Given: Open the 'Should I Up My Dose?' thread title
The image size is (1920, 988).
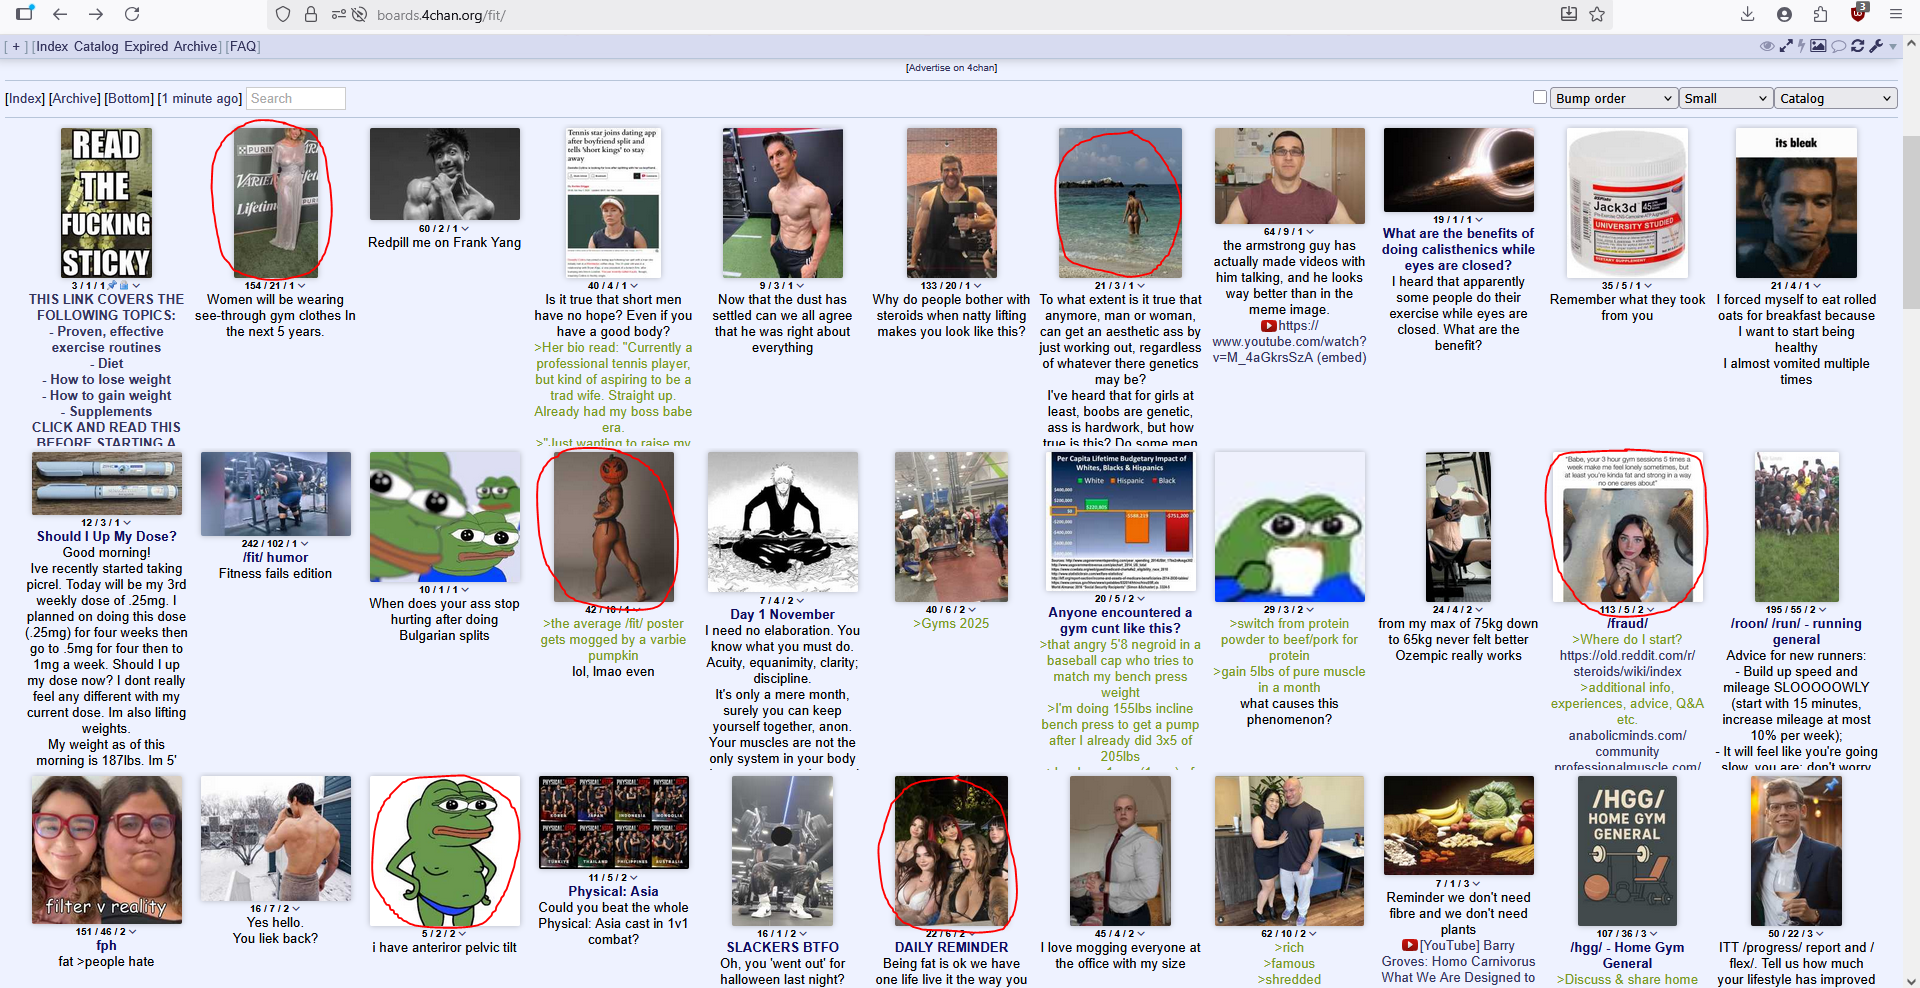Looking at the screenshot, I should click(107, 536).
